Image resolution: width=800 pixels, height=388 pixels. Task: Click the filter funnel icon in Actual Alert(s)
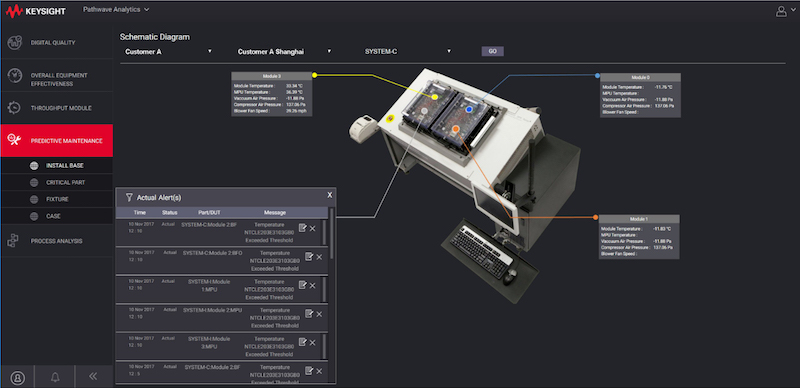(x=129, y=197)
